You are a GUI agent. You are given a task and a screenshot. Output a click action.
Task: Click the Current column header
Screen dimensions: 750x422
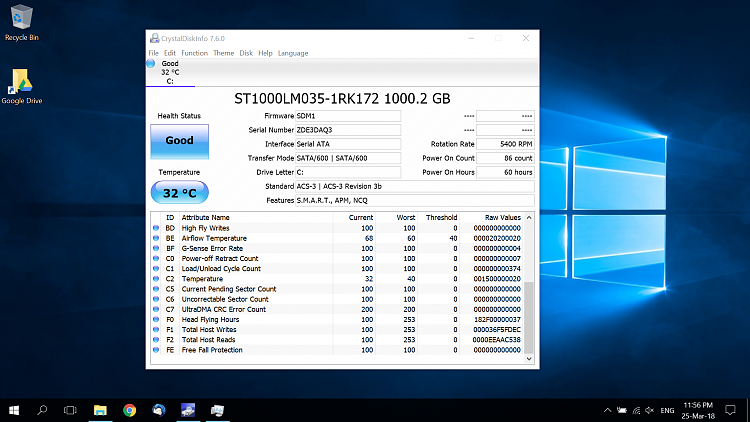coord(354,218)
